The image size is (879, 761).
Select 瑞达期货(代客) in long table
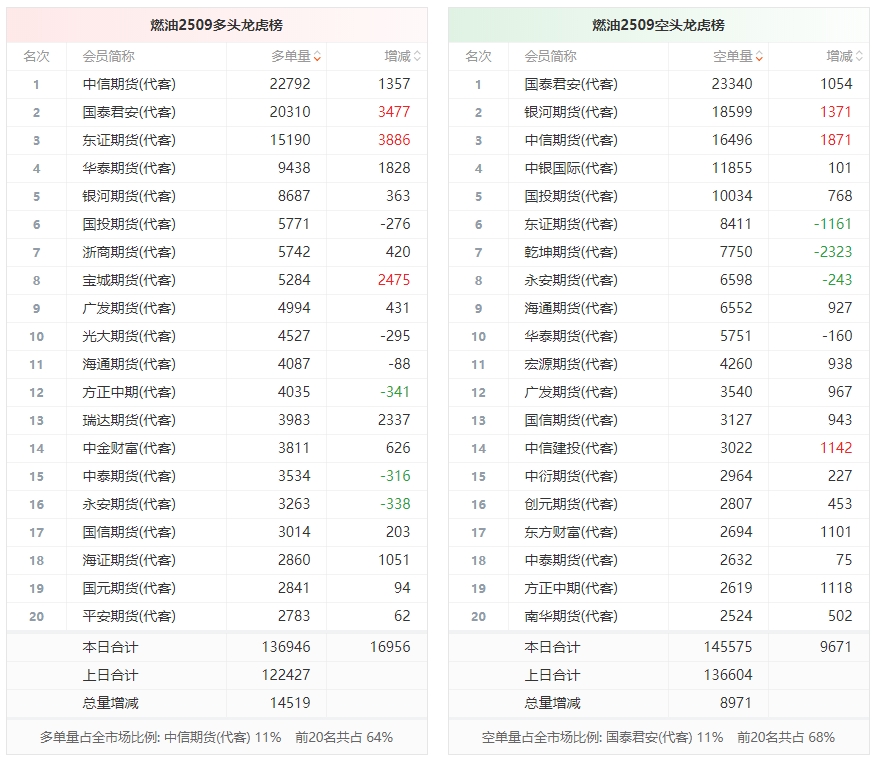pyautogui.click(x=129, y=420)
